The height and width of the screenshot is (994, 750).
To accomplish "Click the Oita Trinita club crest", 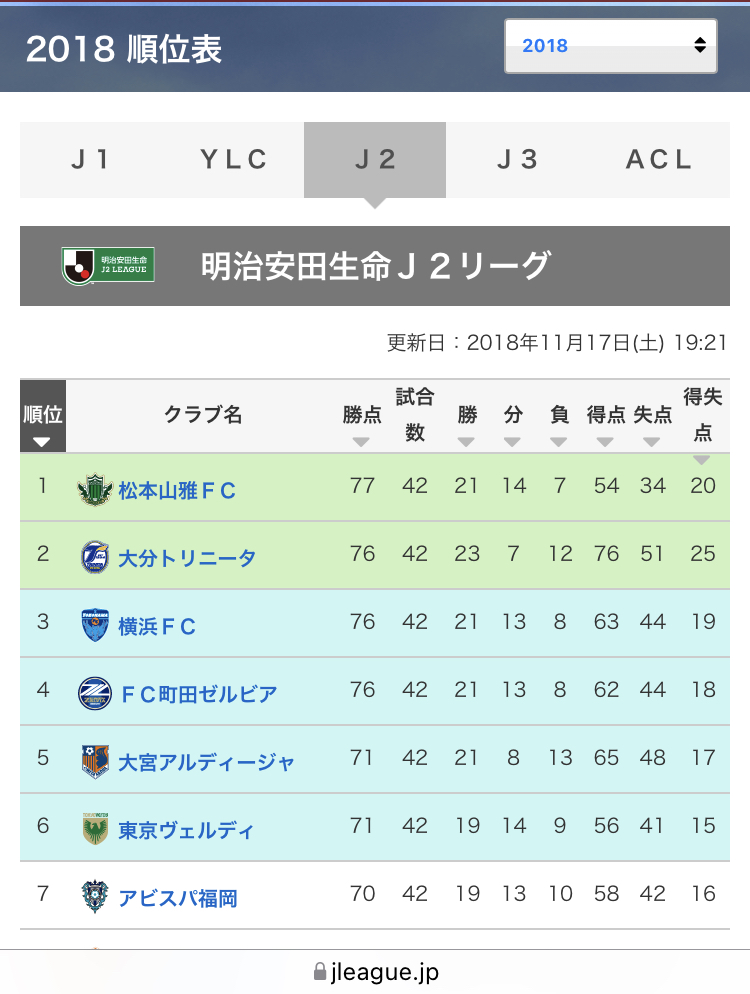I will click(x=94, y=558).
